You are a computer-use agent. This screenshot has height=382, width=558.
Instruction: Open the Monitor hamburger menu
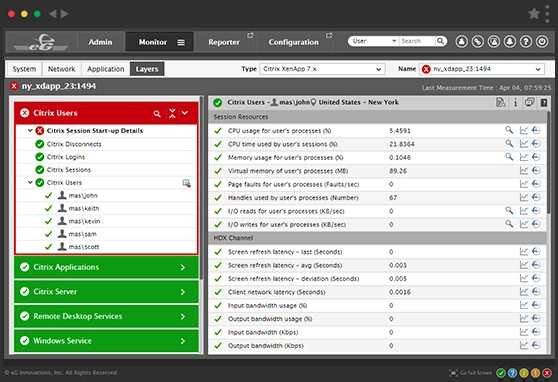click(181, 42)
